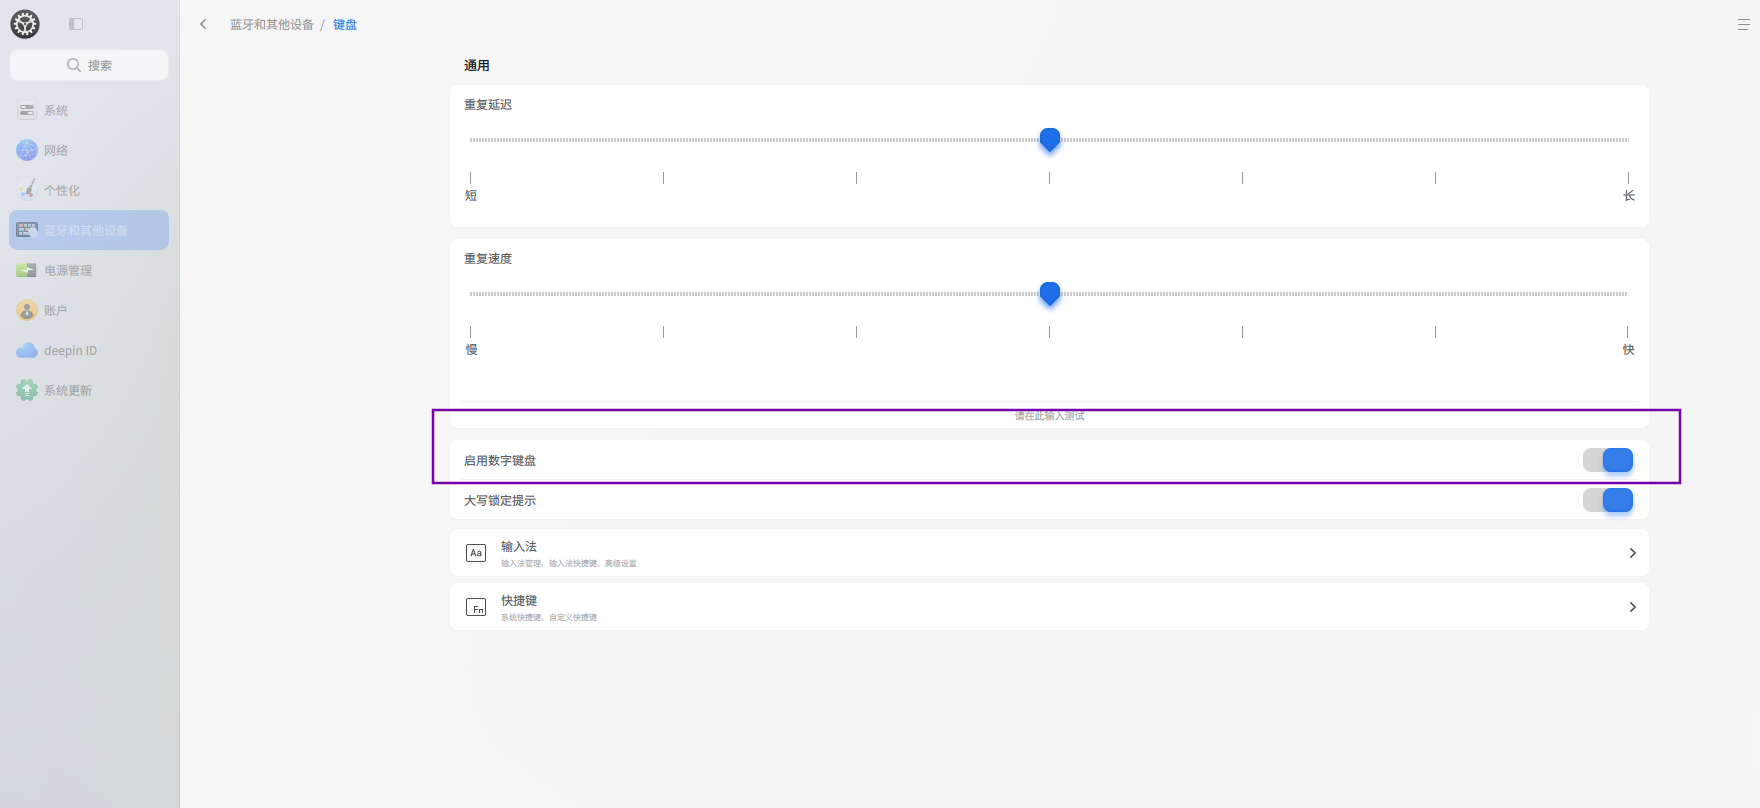Screen dimensions: 1760x808
Task: Click the 通用 section heading
Action: (x=477, y=66)
